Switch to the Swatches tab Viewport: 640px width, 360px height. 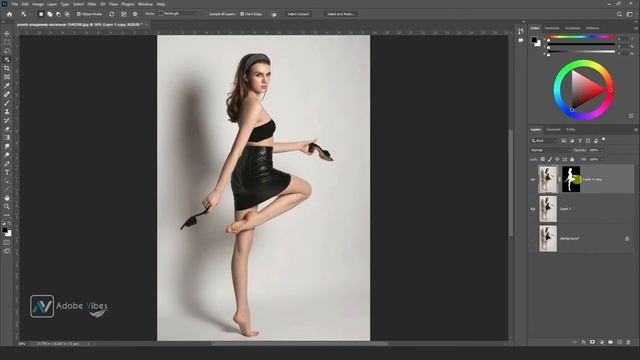552,28
